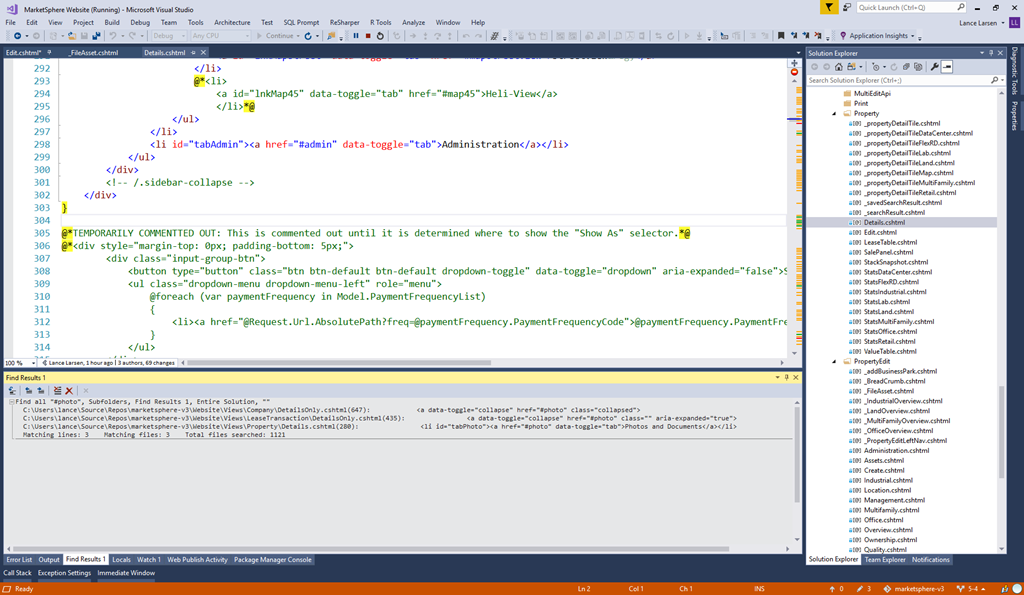The image size is (1024, 595).
Task: Click the Save All toolbar icon
Action: [x=96, y=36]
